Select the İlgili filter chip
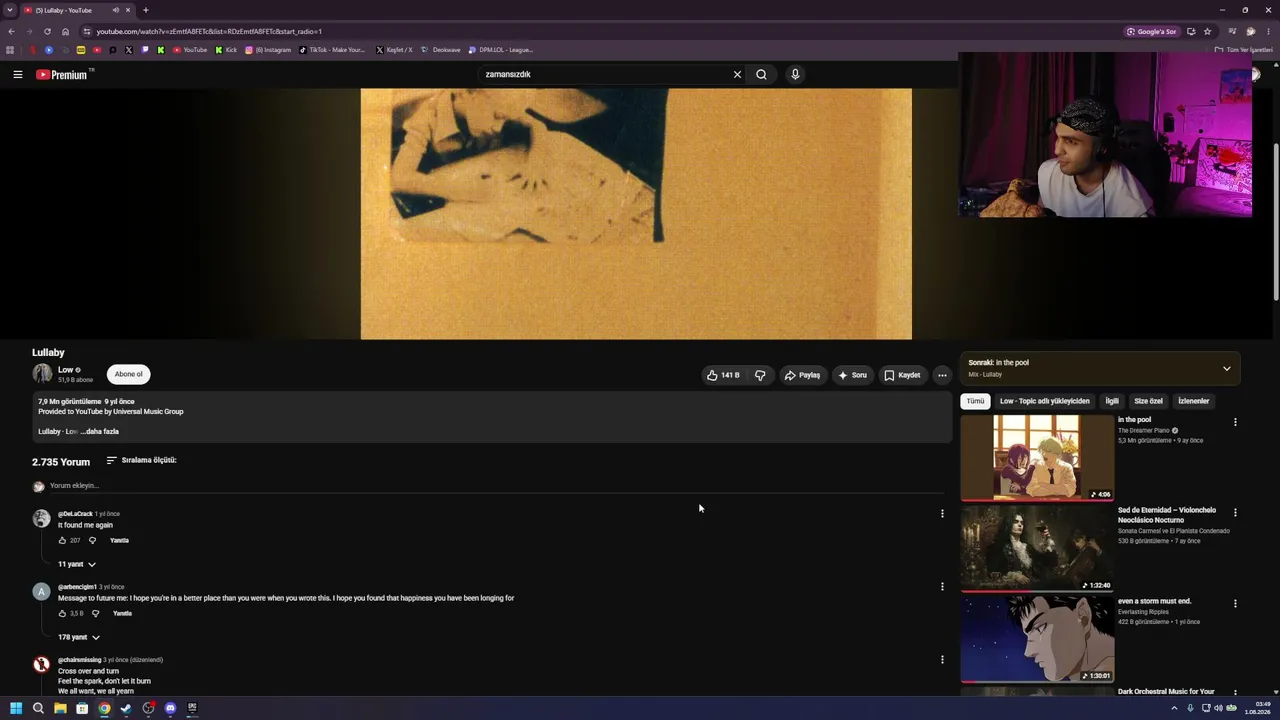 coord(1112,401)
